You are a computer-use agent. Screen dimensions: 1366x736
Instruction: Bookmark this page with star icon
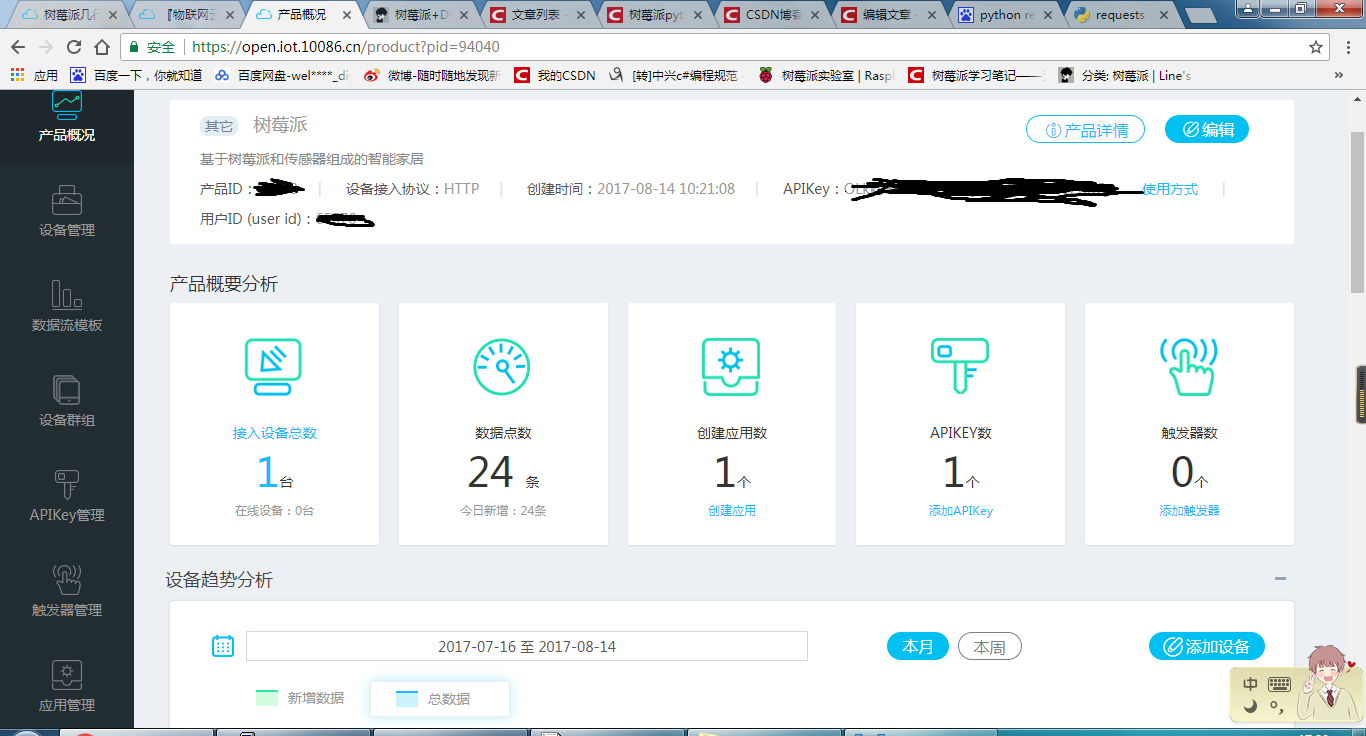click(x=1316, y=47)
